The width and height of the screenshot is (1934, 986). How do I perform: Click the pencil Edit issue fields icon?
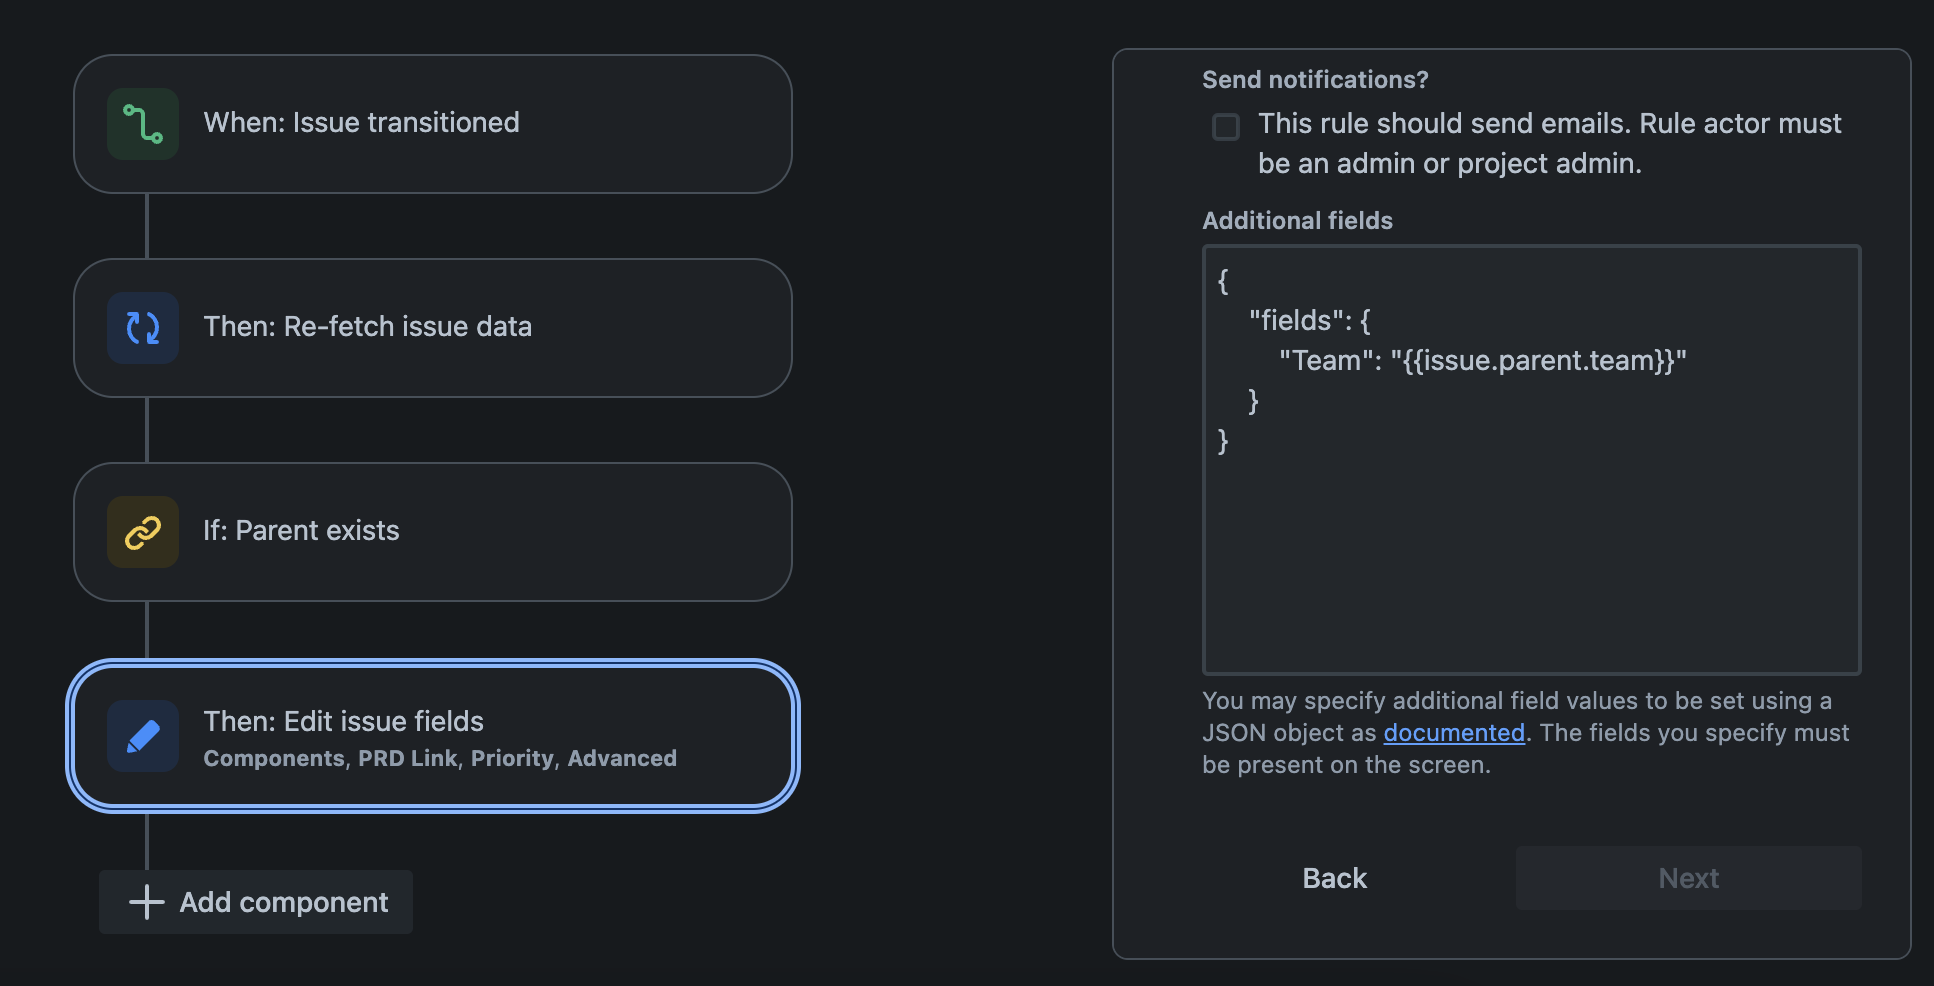143,736
